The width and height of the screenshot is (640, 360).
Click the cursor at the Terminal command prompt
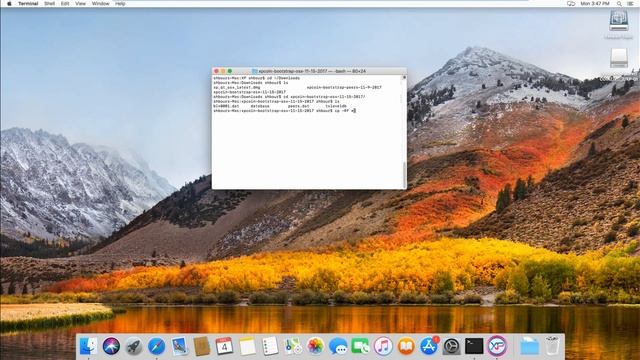(355, 111)
